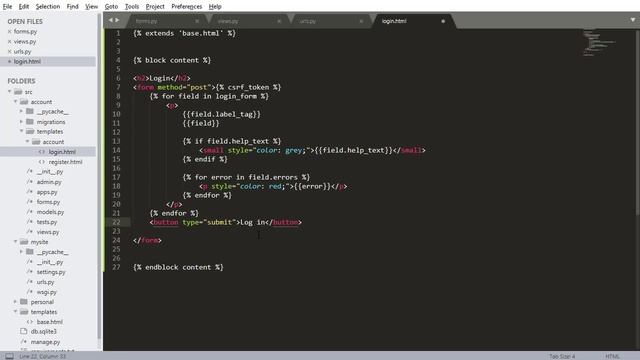The height and width of the screenshot is (360, 640).
Task: Click the db.sqlite3 file icon
Action: [x=24, y=331]
